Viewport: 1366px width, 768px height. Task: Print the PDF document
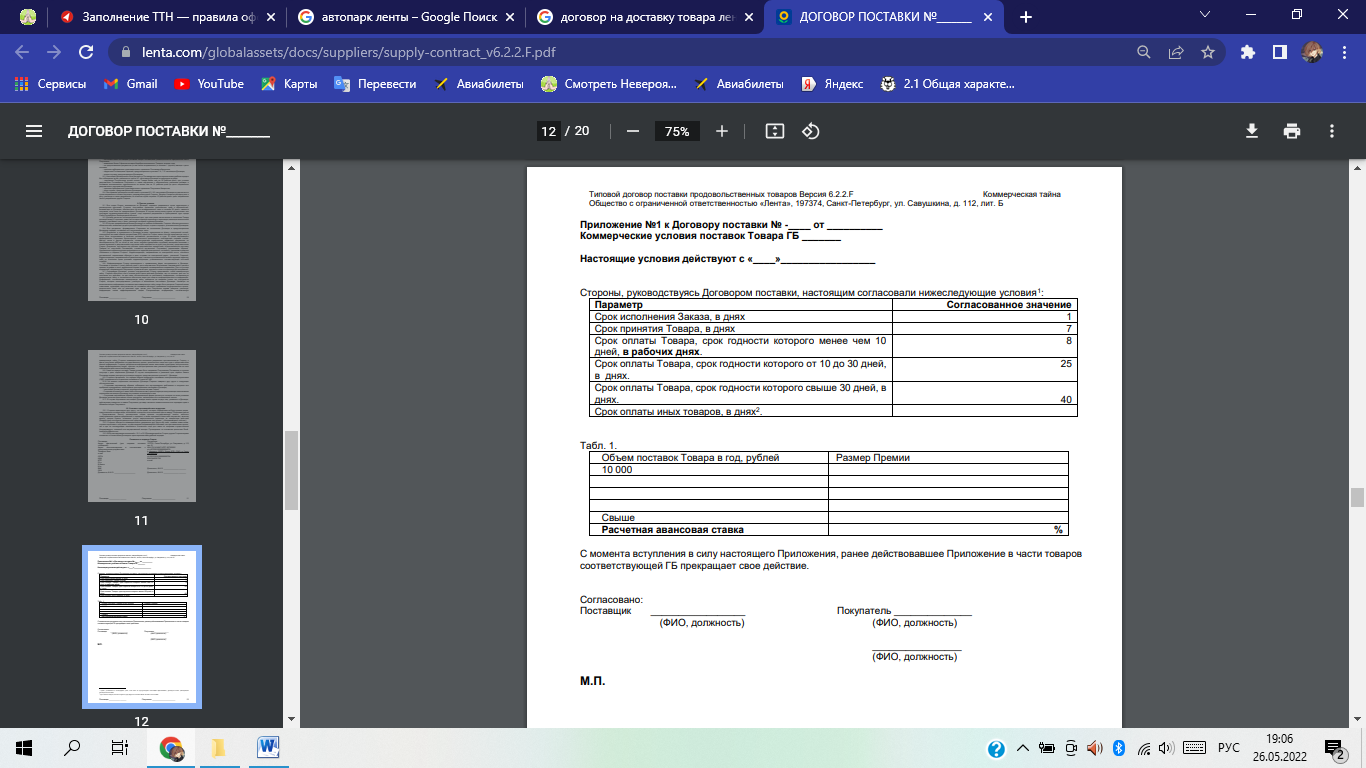click(1292, 131)
